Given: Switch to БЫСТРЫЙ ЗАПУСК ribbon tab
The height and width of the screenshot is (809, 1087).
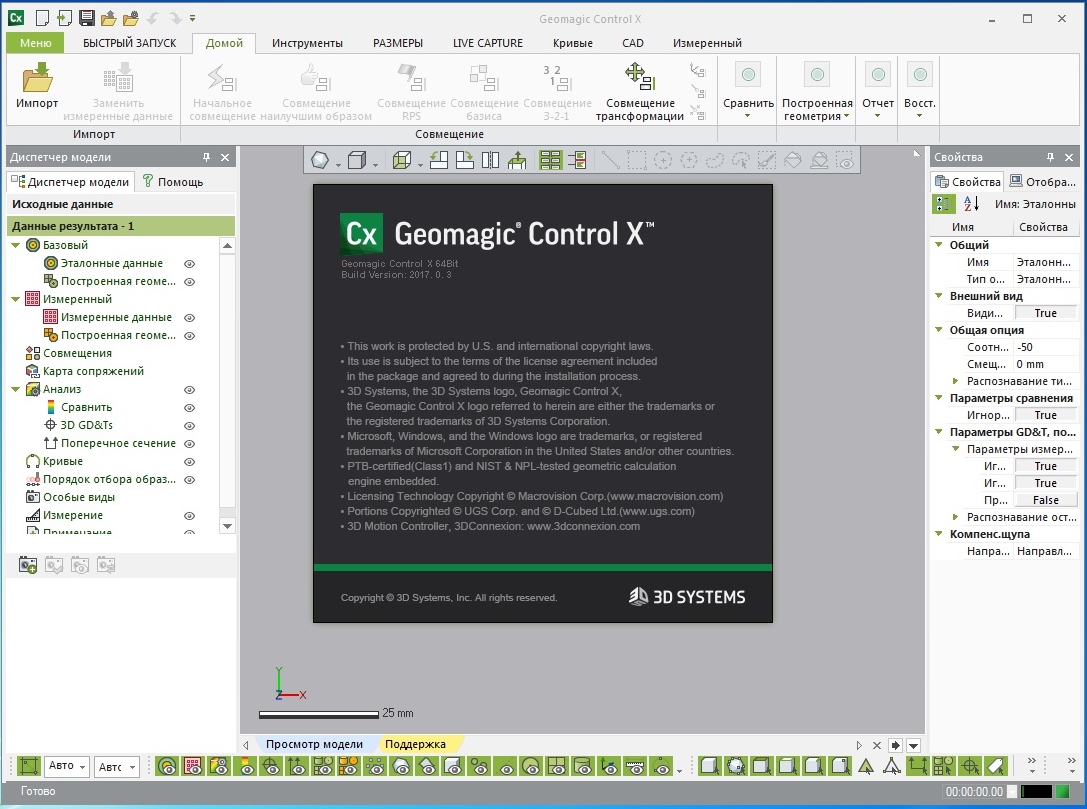Looking at the screenshot, I should click(x=130, y=43).
